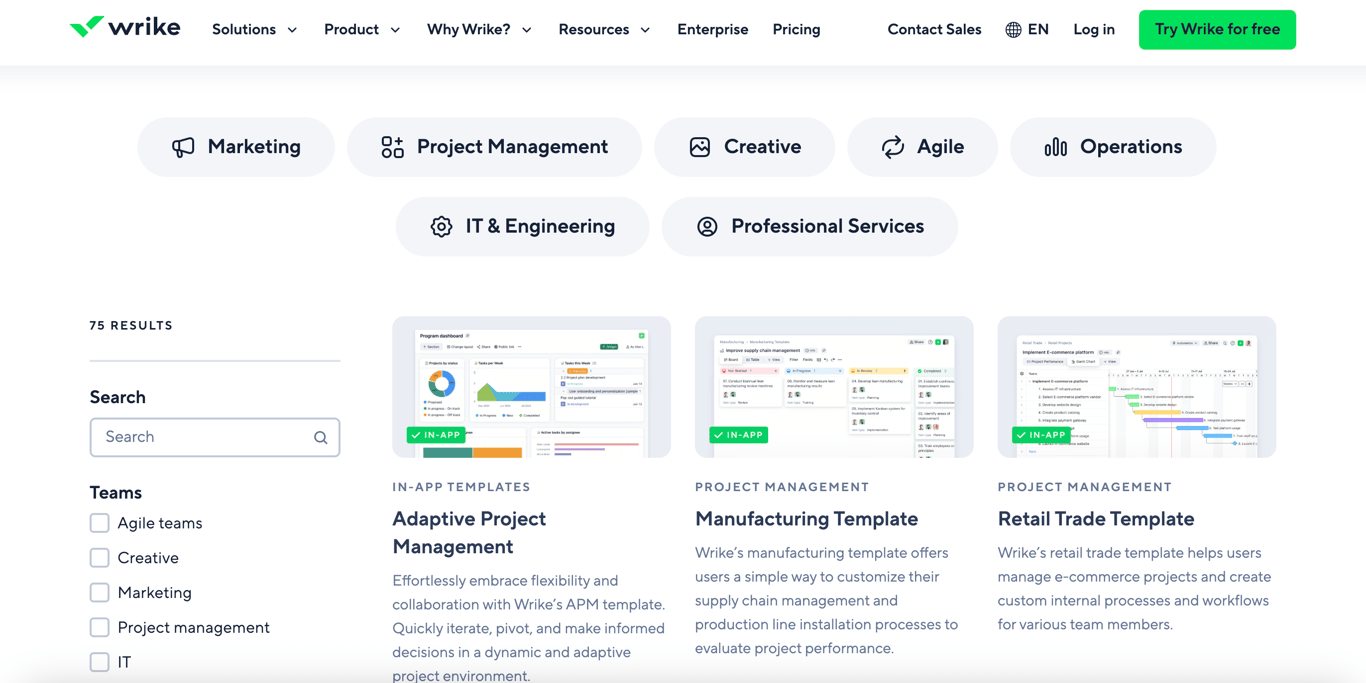Expand the Why Wrike? dropdown

(x=479, y=30)
